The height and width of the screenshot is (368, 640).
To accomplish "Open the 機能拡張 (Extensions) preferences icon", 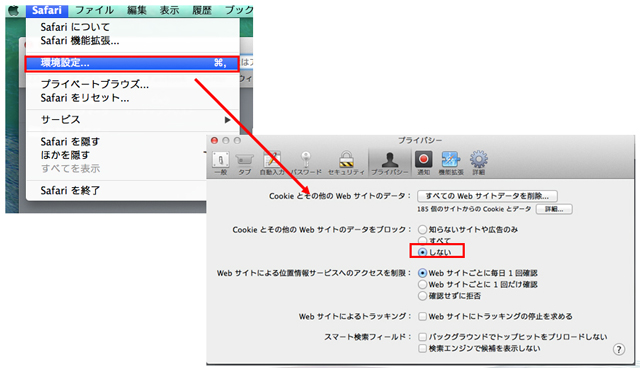I will tap(451, 163).
